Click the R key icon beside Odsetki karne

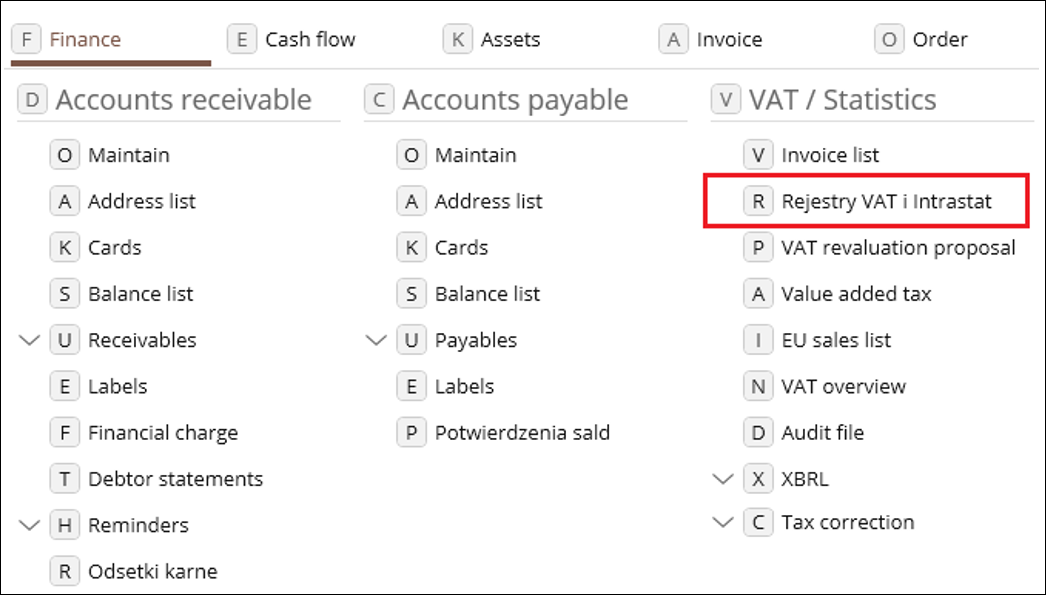65,572
